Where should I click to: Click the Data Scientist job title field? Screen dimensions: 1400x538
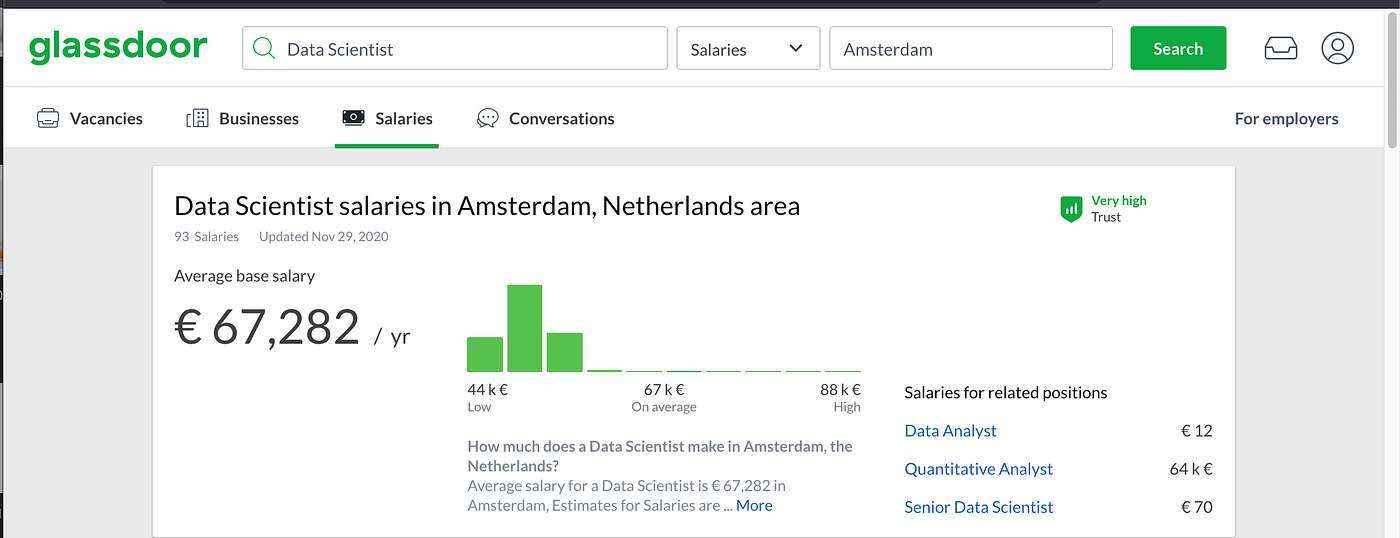[x=455, y=48]
